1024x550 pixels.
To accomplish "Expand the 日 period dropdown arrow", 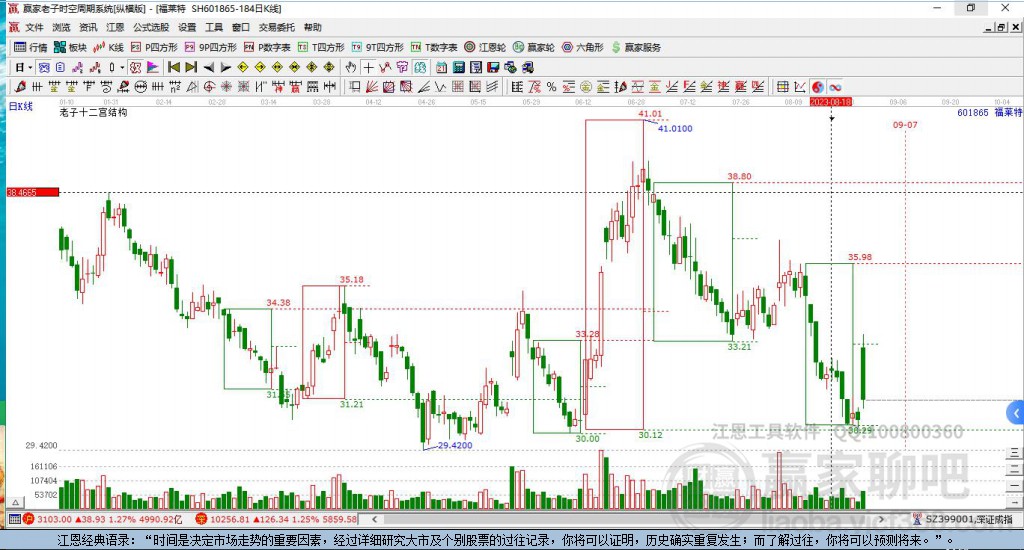I will (30, 68).
